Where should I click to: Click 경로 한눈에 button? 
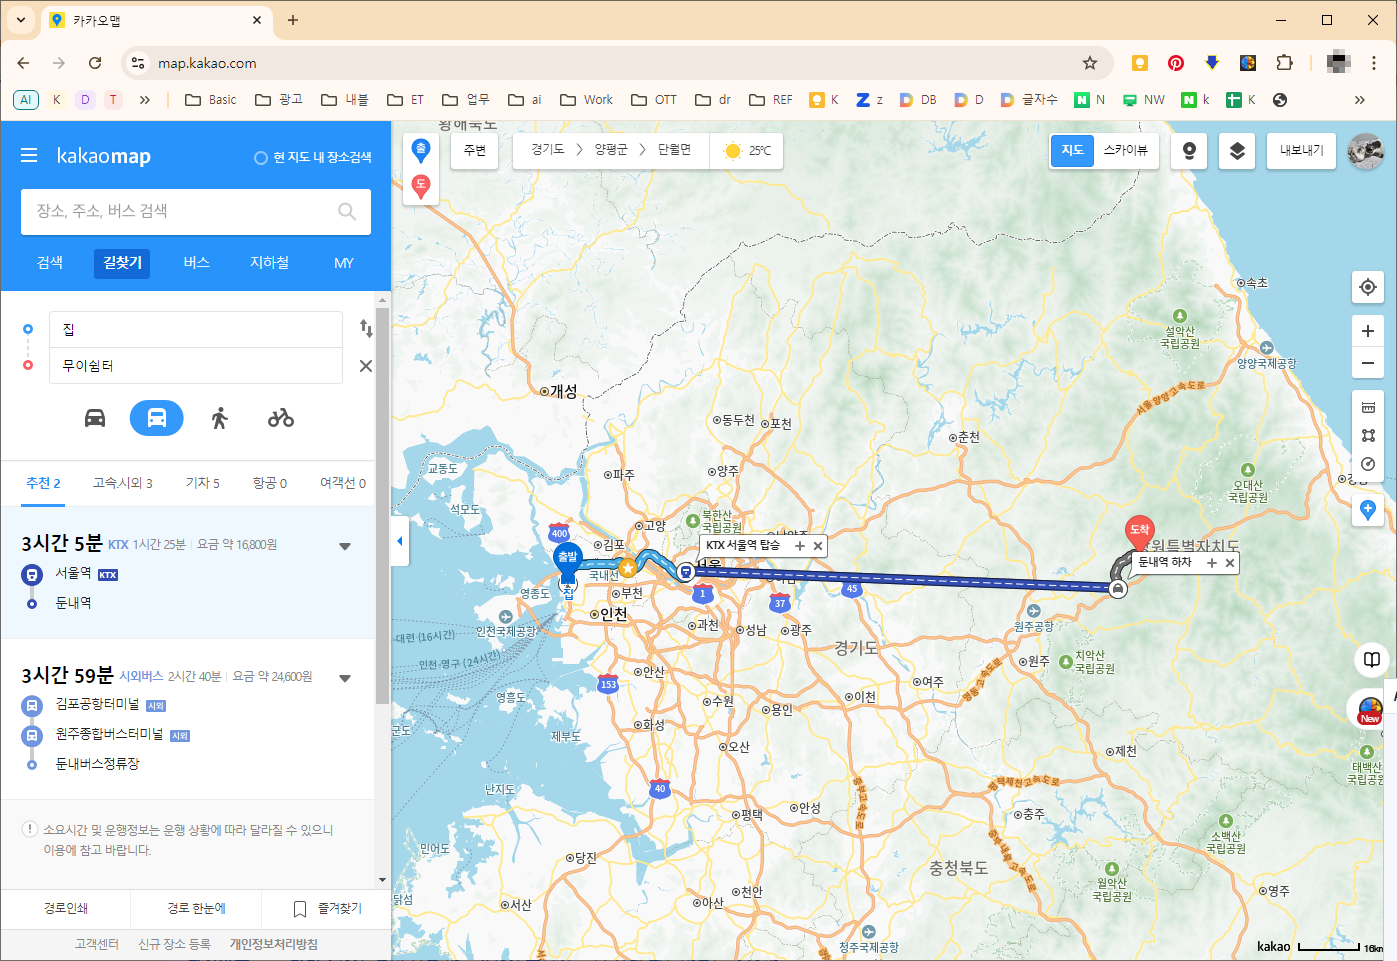tap(196, 909)
